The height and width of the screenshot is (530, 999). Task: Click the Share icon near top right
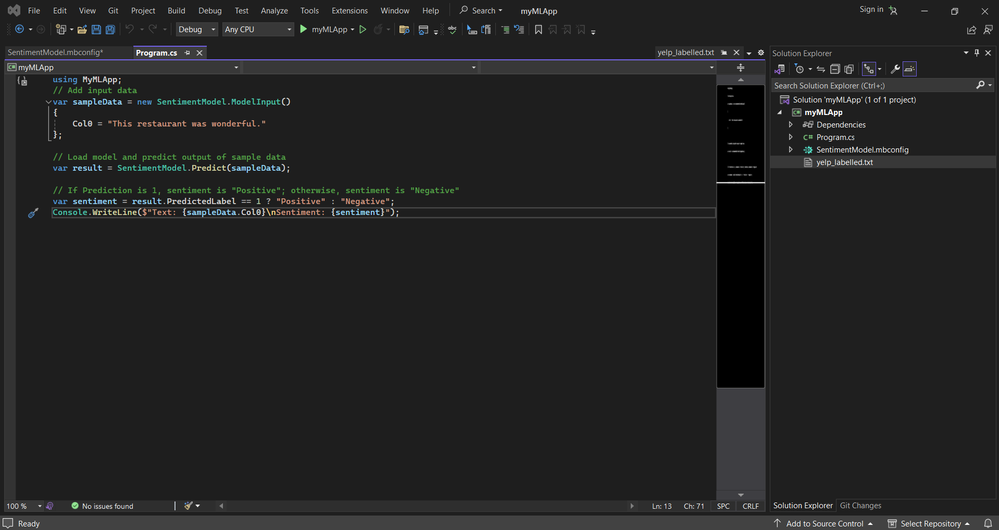(x=971, y=29)
